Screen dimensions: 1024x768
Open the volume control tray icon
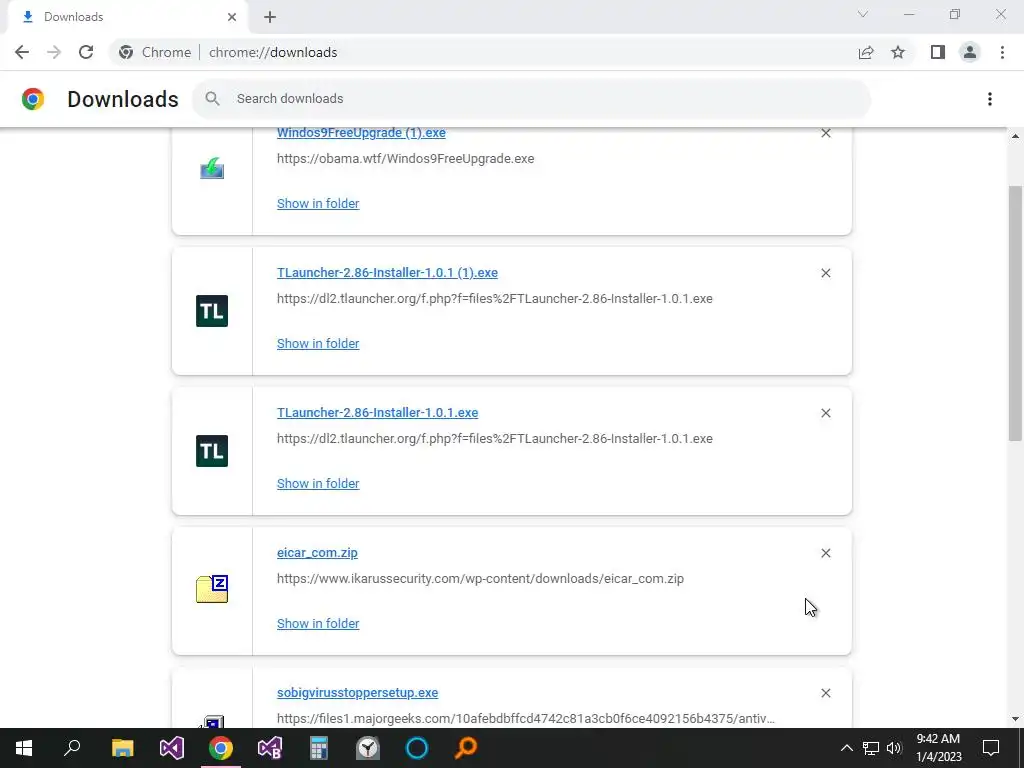(x=894, y=748)
